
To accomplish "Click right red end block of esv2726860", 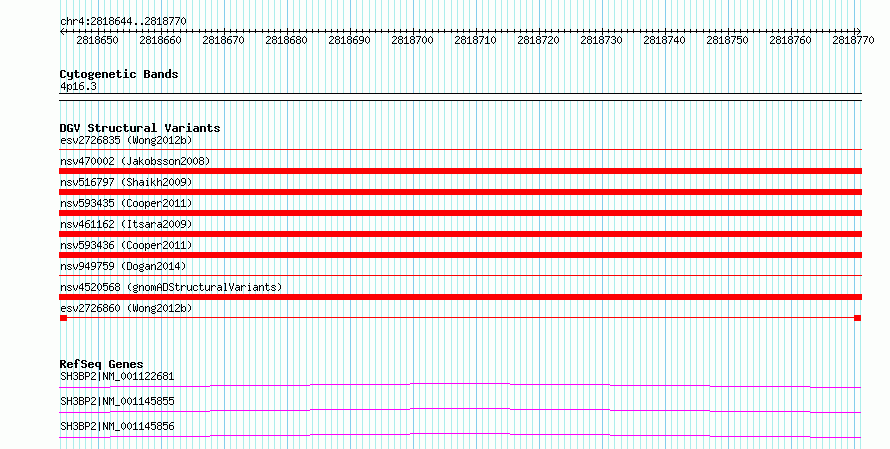I will pos(858,318).
